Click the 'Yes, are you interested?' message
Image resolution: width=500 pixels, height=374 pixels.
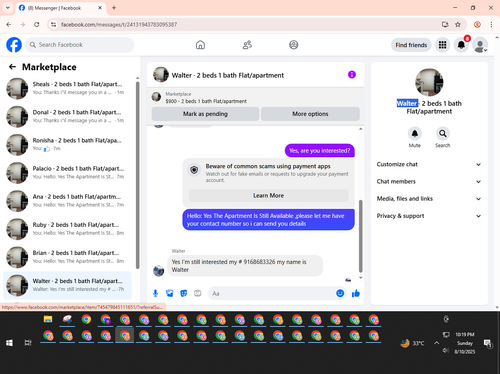(x=320, y=151)
